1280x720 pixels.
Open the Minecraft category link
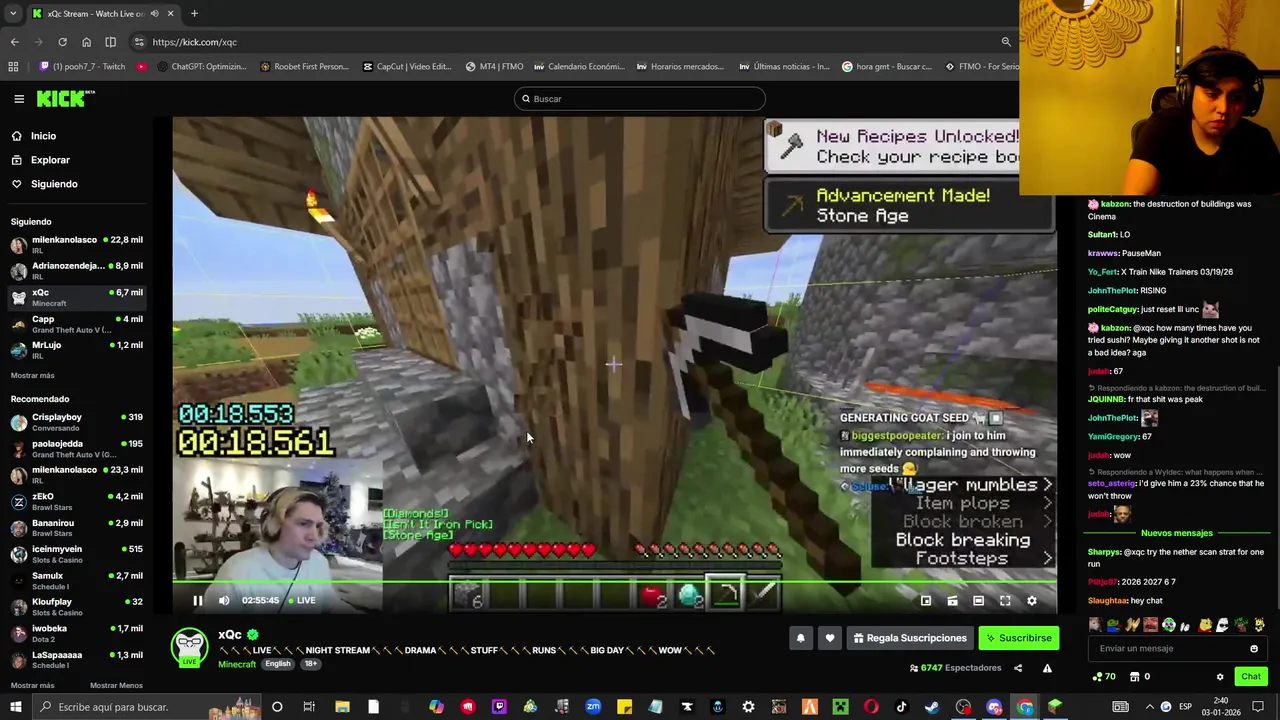click(237, 664)
